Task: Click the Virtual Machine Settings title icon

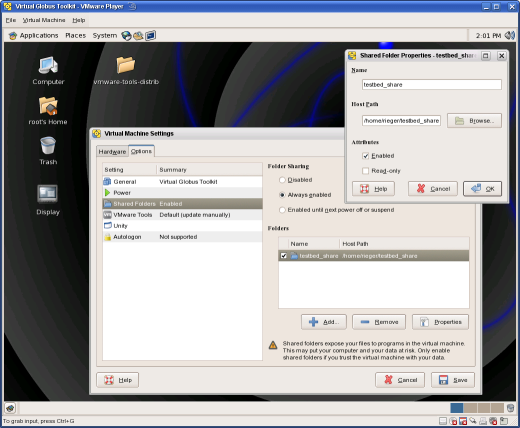Action: (x=97, y=134)
